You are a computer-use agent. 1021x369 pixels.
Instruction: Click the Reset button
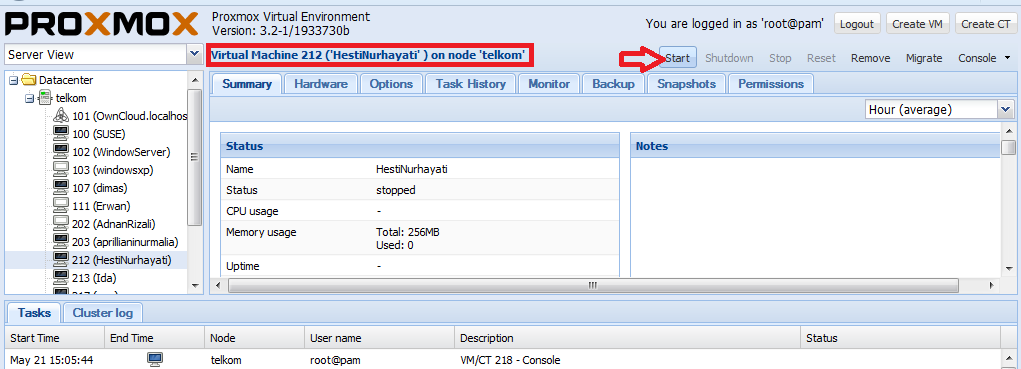[821, 58]
